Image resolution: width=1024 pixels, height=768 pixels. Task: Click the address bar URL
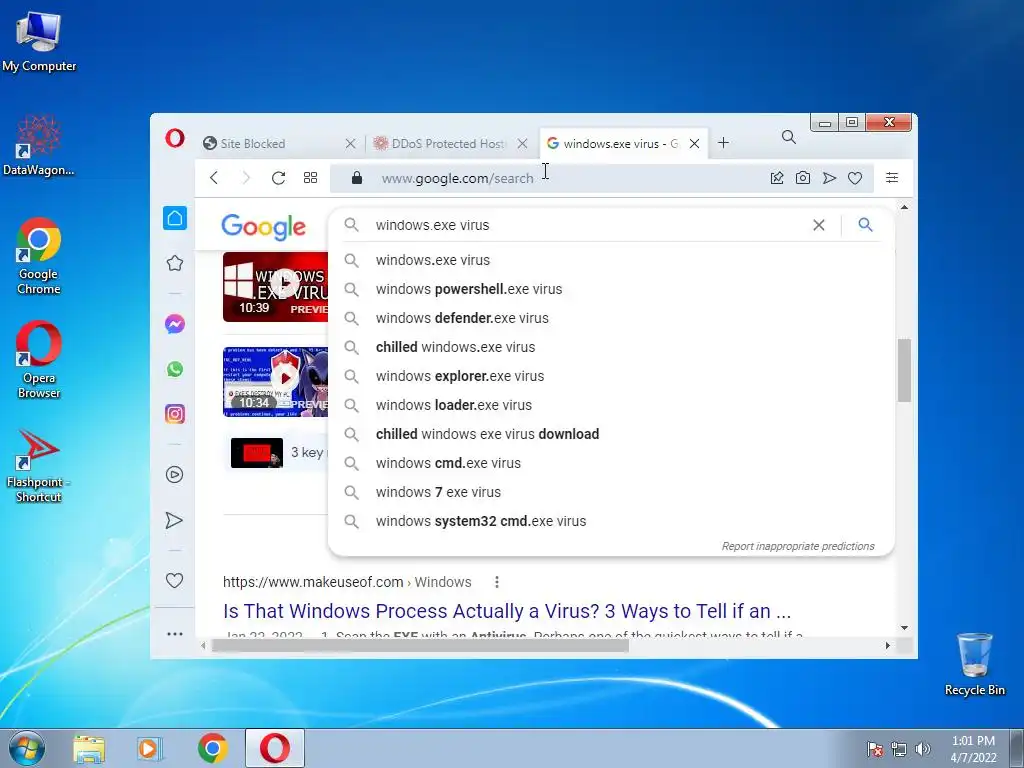point(457,178)
